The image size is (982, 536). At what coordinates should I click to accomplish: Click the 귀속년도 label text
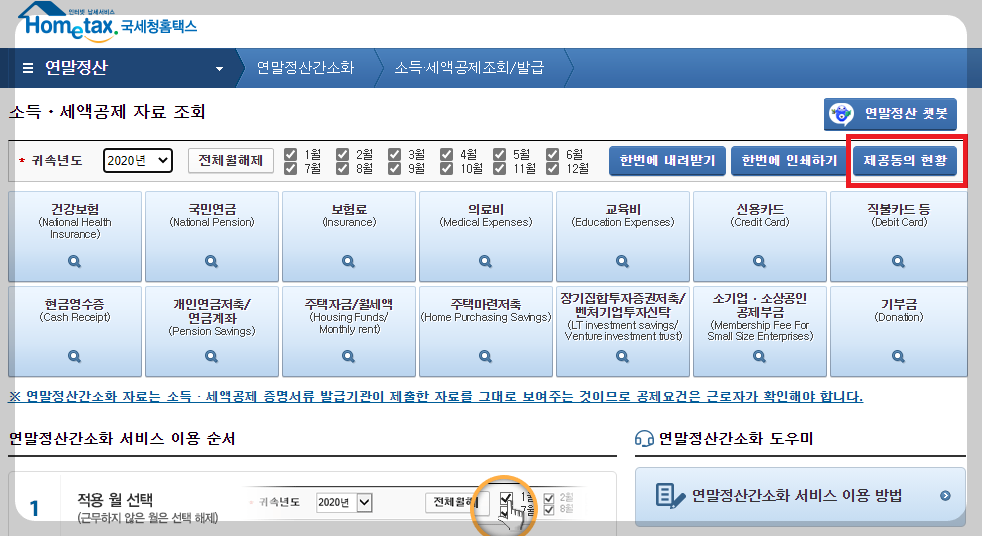pyautogui.click(x=57, y=161)
